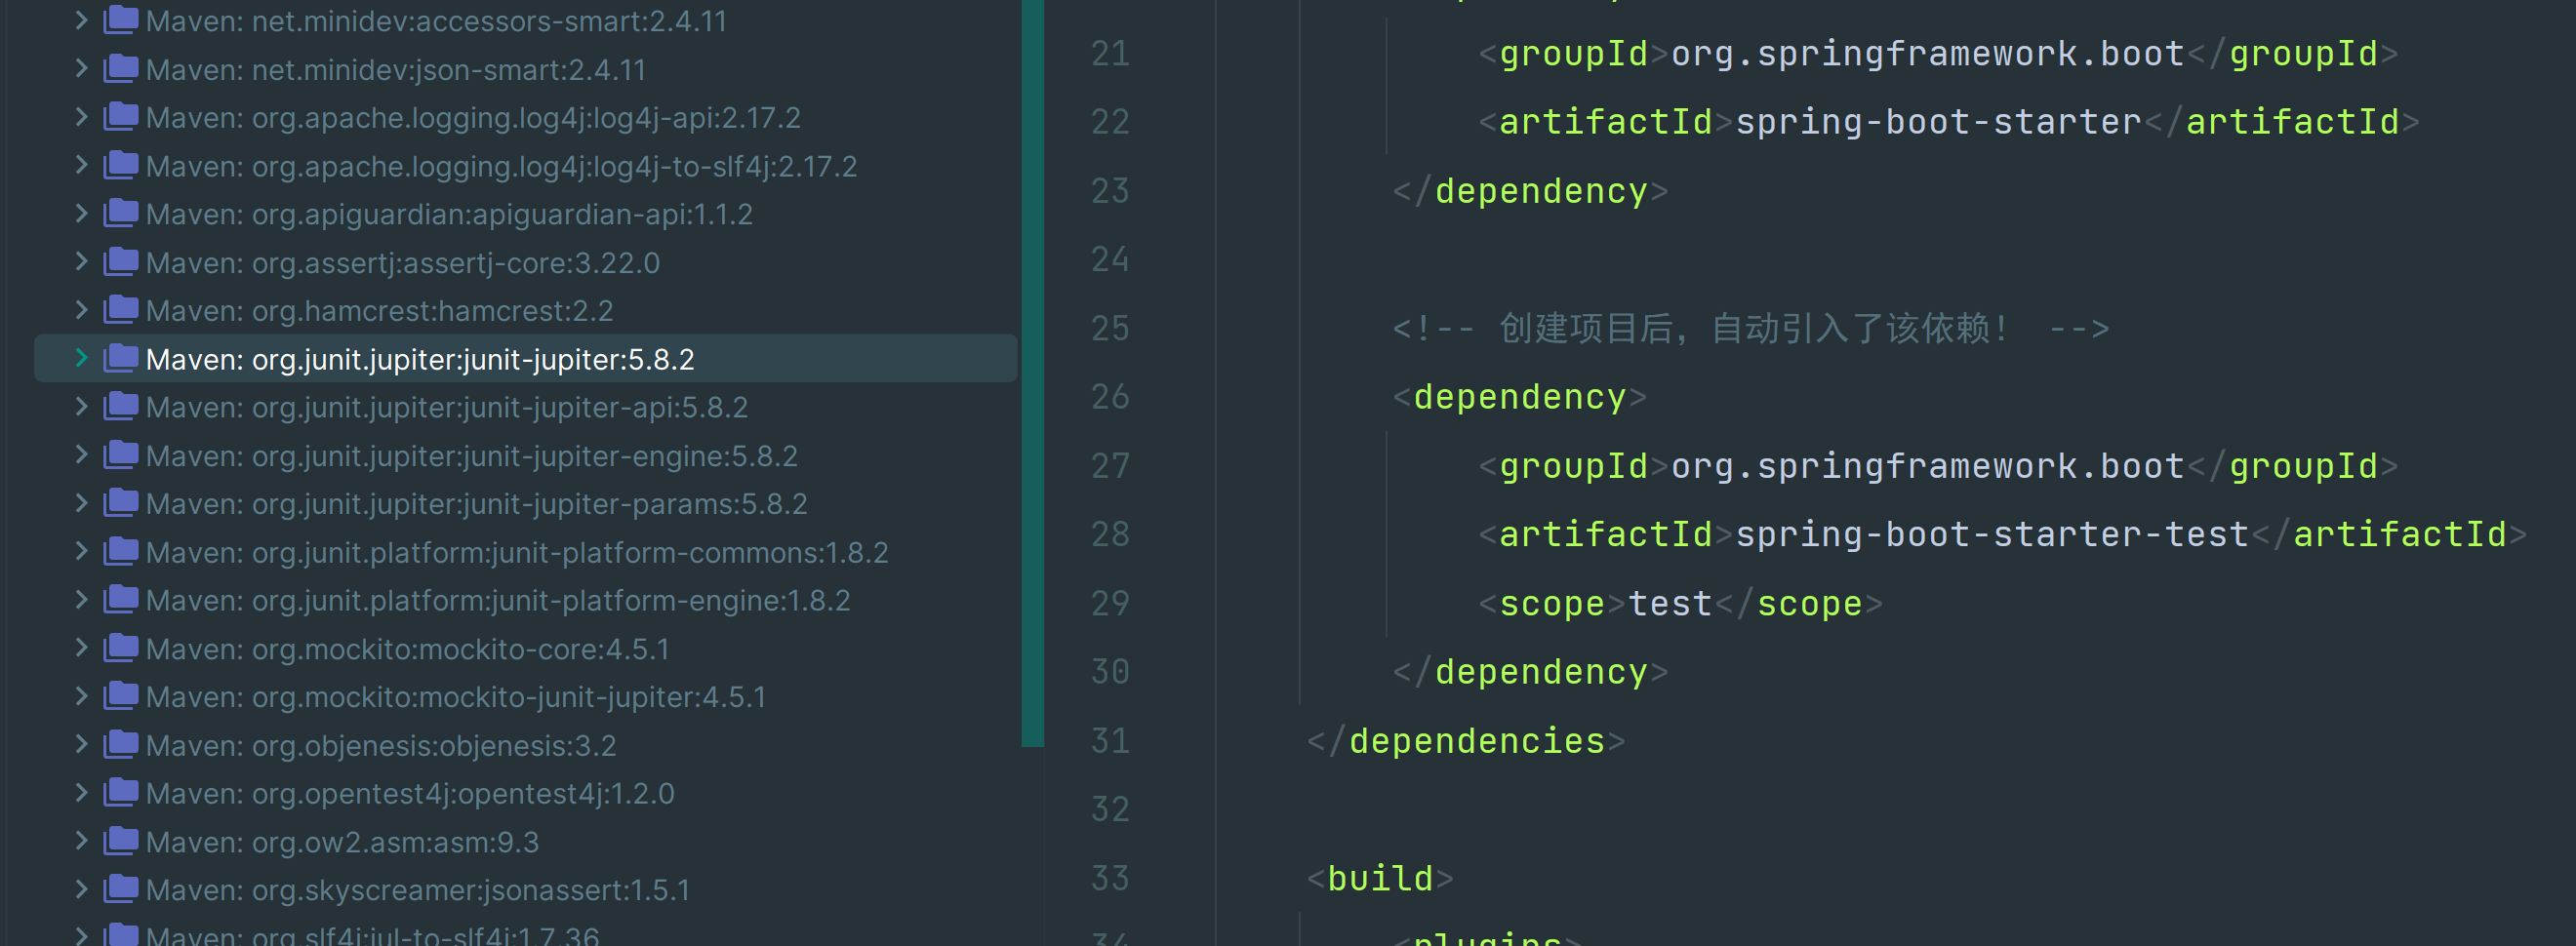The image size is (2576, 946).
Task: Click library icon of log4j-api:2.17.2
Action: 121,116
